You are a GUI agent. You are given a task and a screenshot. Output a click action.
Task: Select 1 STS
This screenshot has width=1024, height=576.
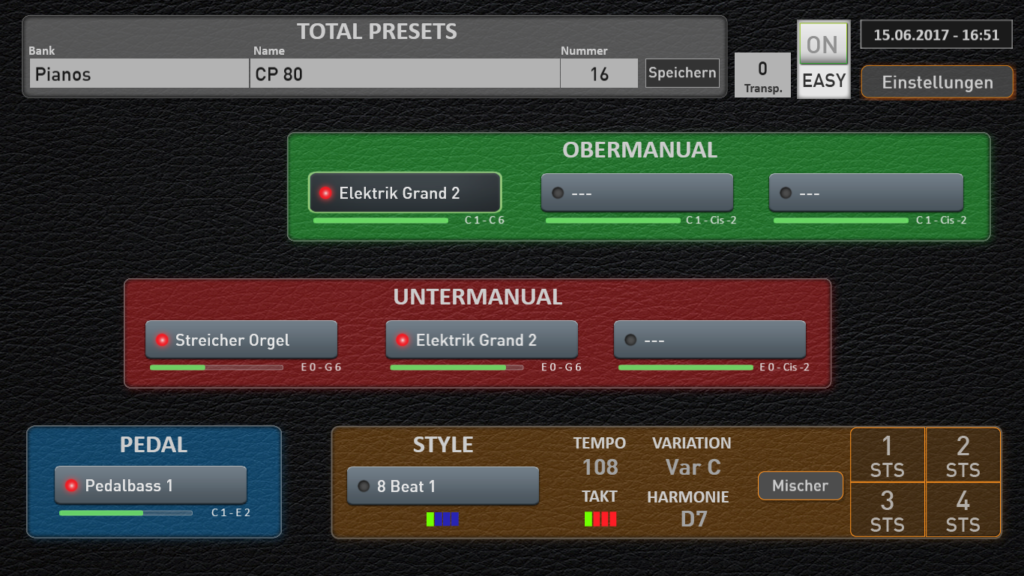[888, 456]
